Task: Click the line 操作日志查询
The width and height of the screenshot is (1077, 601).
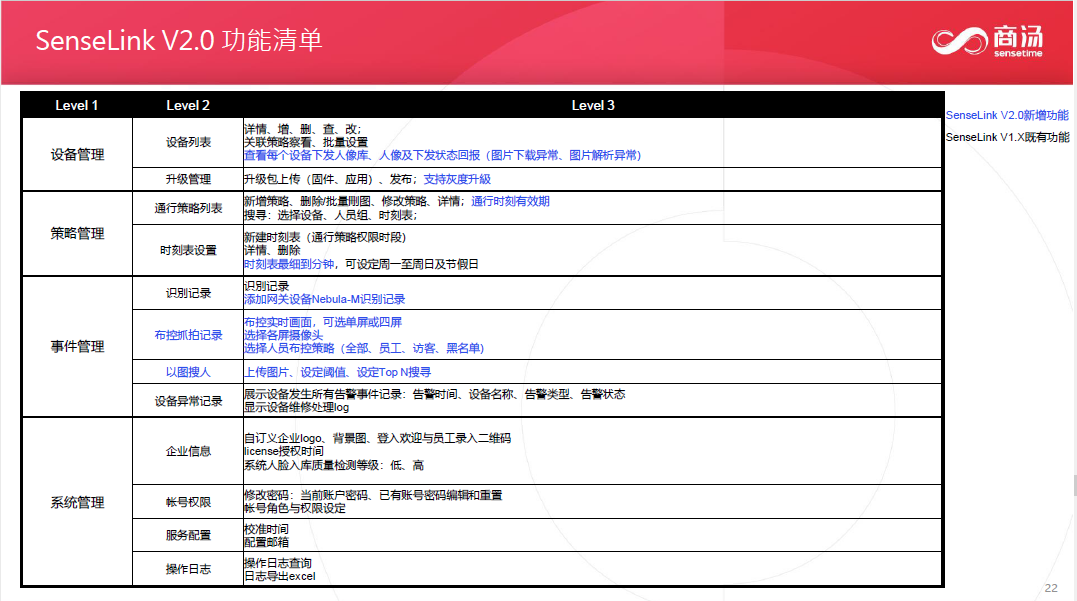Action: pos(277,563)
